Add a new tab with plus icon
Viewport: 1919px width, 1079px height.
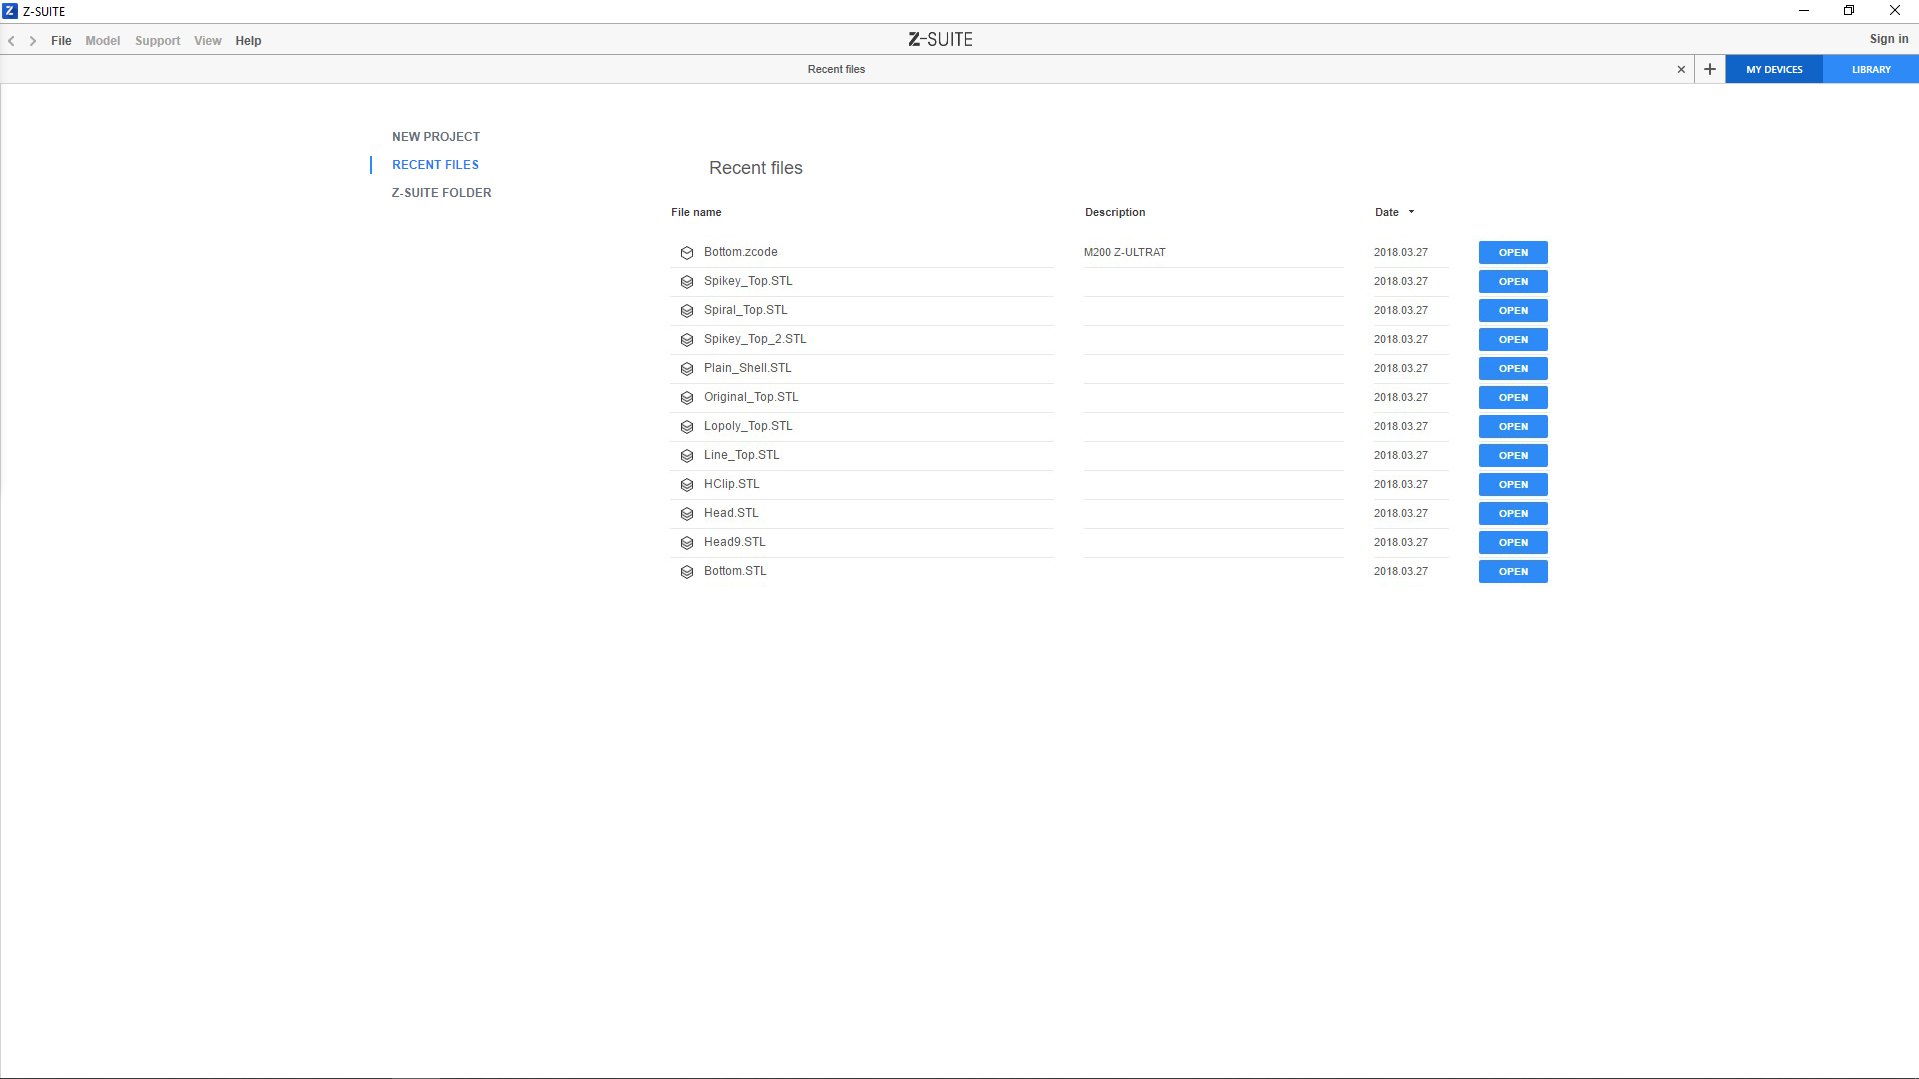[x=1710, y=69]
